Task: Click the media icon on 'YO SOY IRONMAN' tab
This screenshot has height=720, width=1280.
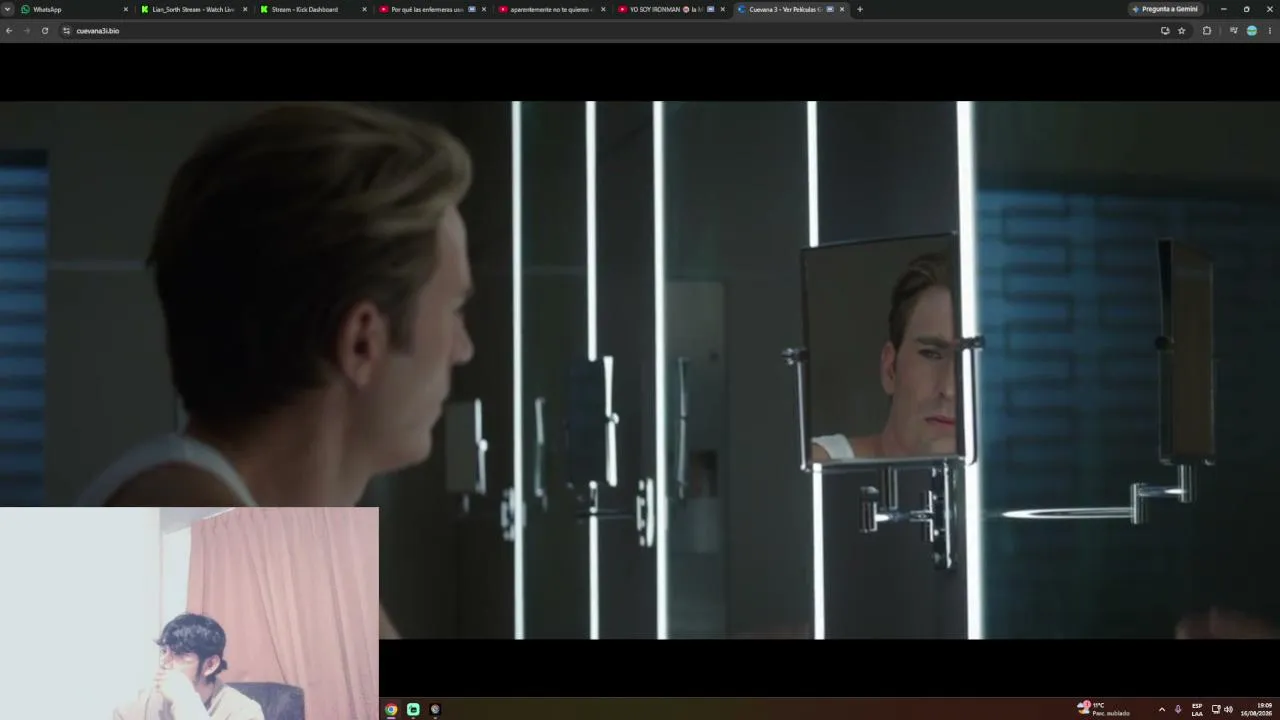Action: pos(710,9)
